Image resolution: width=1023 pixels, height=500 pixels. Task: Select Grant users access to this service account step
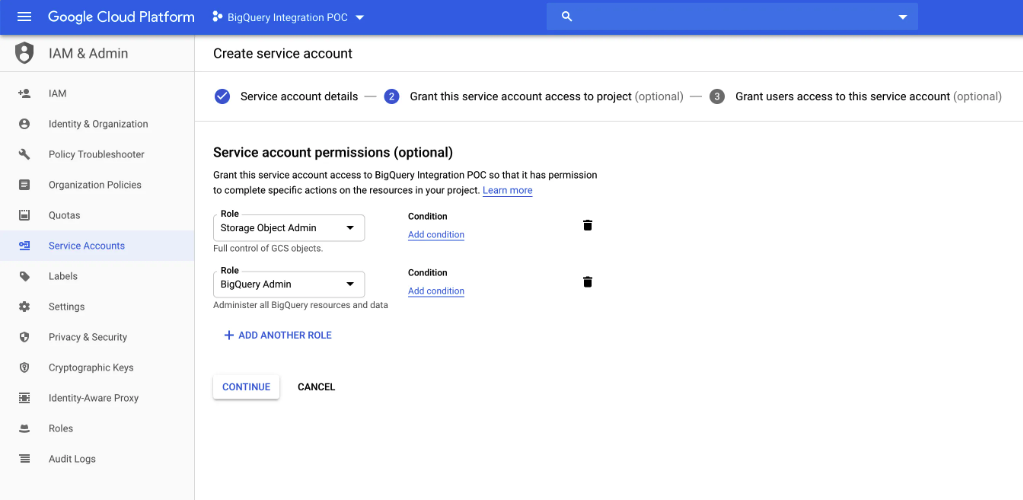point(868,97)
